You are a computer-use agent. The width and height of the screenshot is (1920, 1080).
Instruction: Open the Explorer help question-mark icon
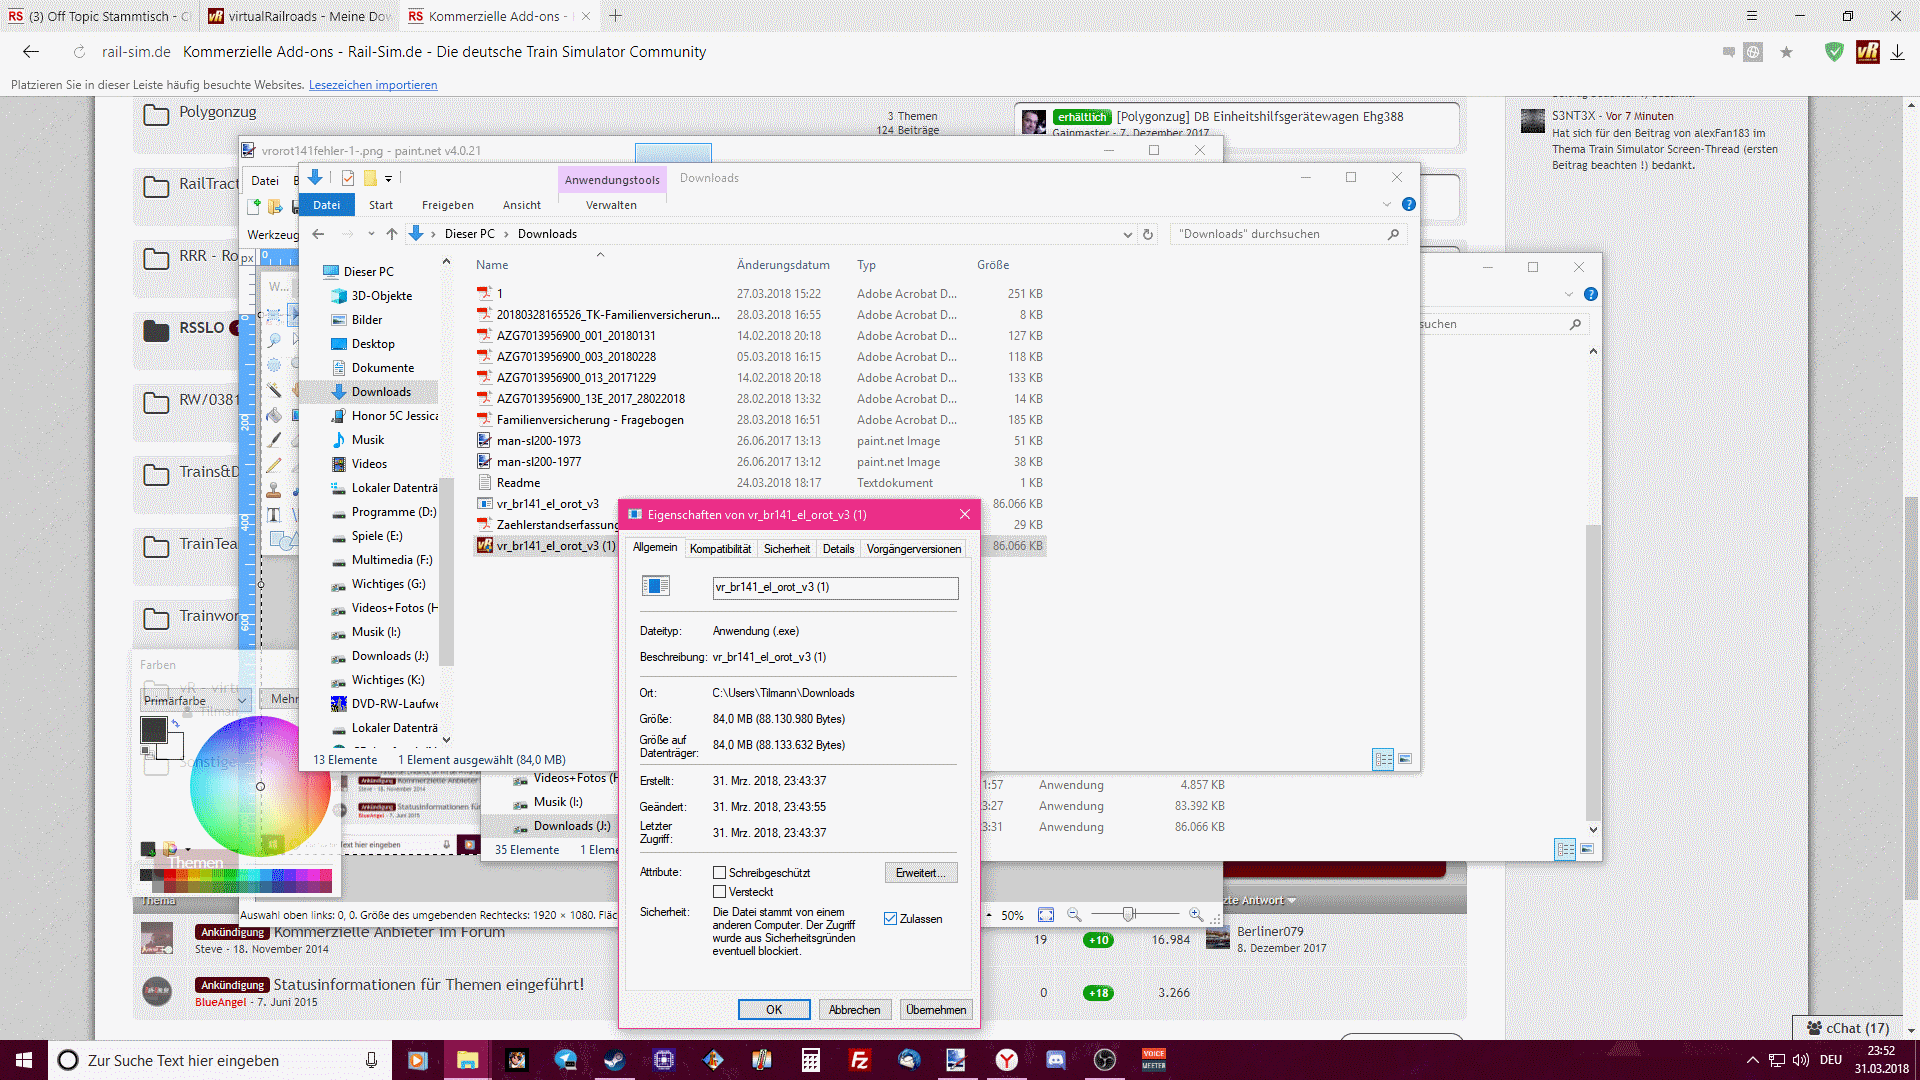coord(1408,204)
